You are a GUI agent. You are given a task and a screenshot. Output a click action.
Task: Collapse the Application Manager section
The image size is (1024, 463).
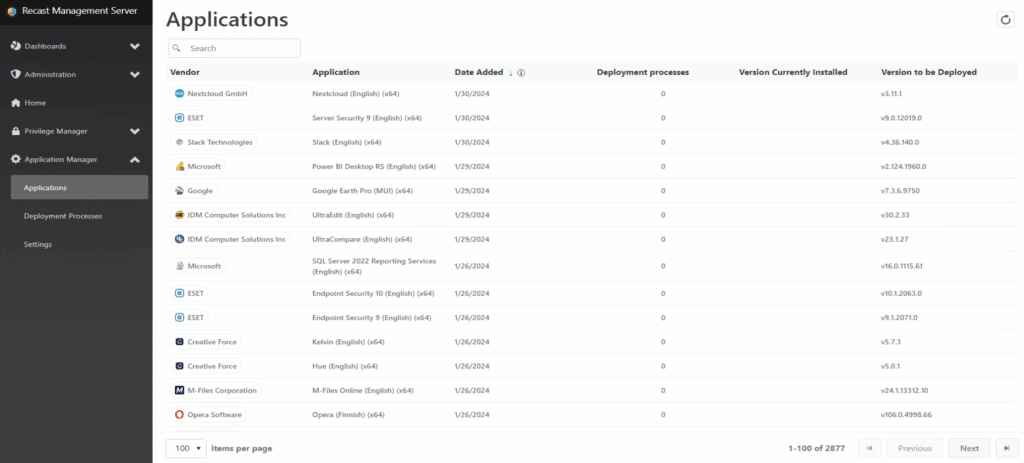pyautogui.click(x=135, y=159)
